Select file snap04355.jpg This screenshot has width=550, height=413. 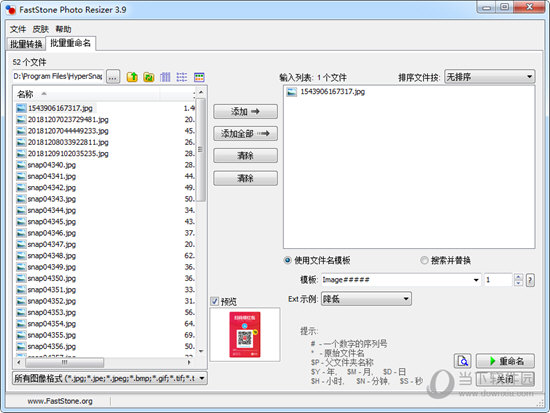coord(52,335)
